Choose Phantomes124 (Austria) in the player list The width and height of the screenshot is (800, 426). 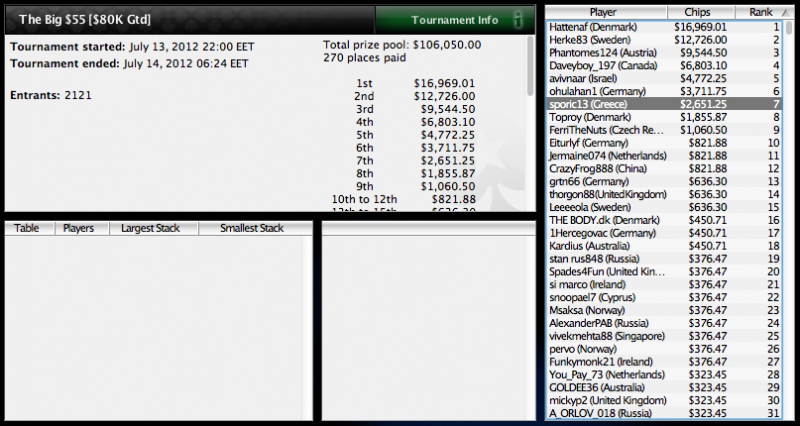coord(665,53)
